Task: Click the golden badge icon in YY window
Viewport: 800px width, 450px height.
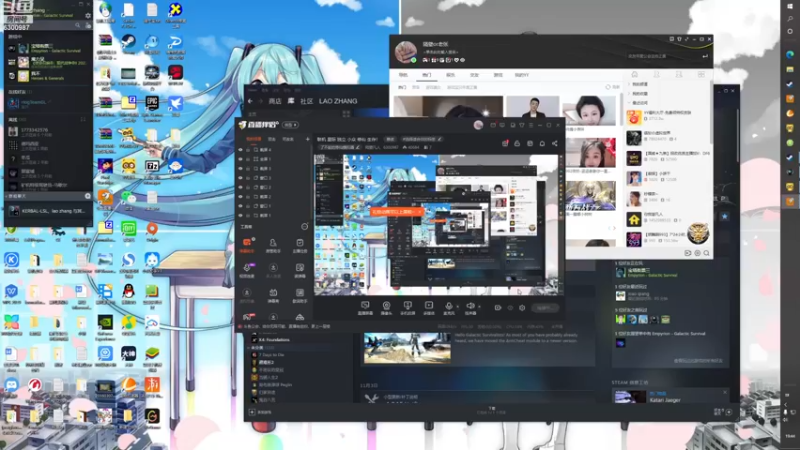Action: point(698,233)
